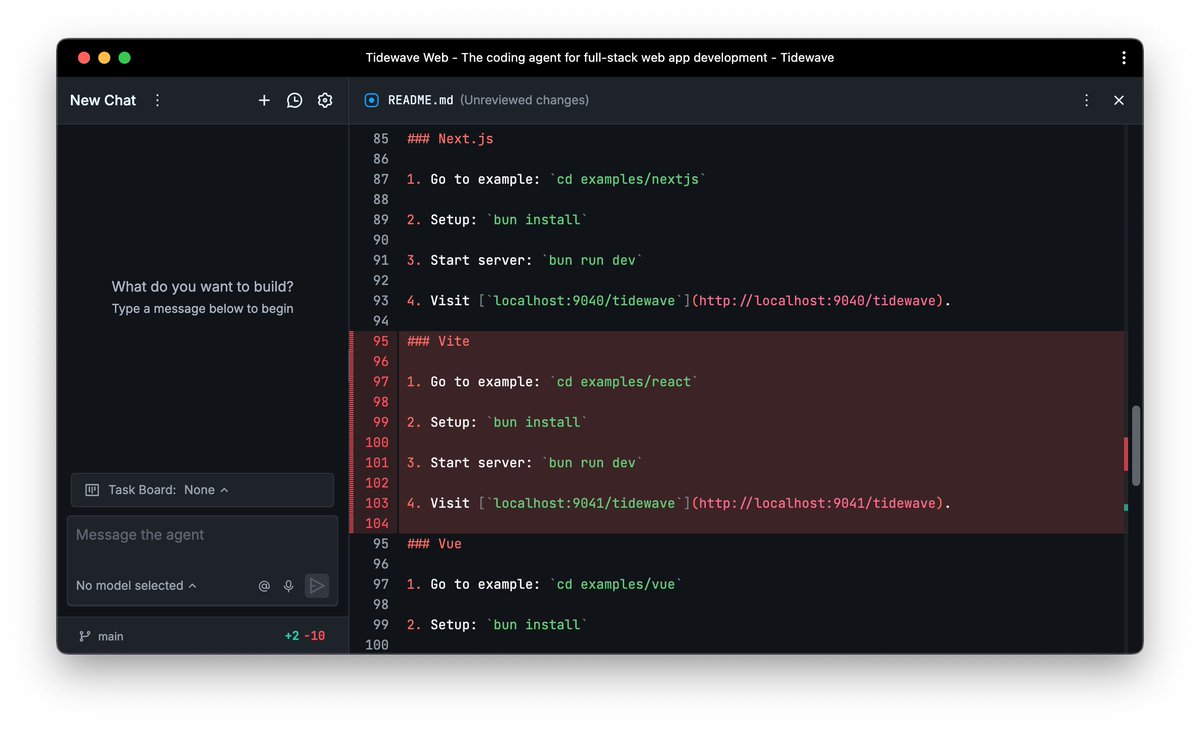Click line number 85 in gutter

[x=380, y=139]
